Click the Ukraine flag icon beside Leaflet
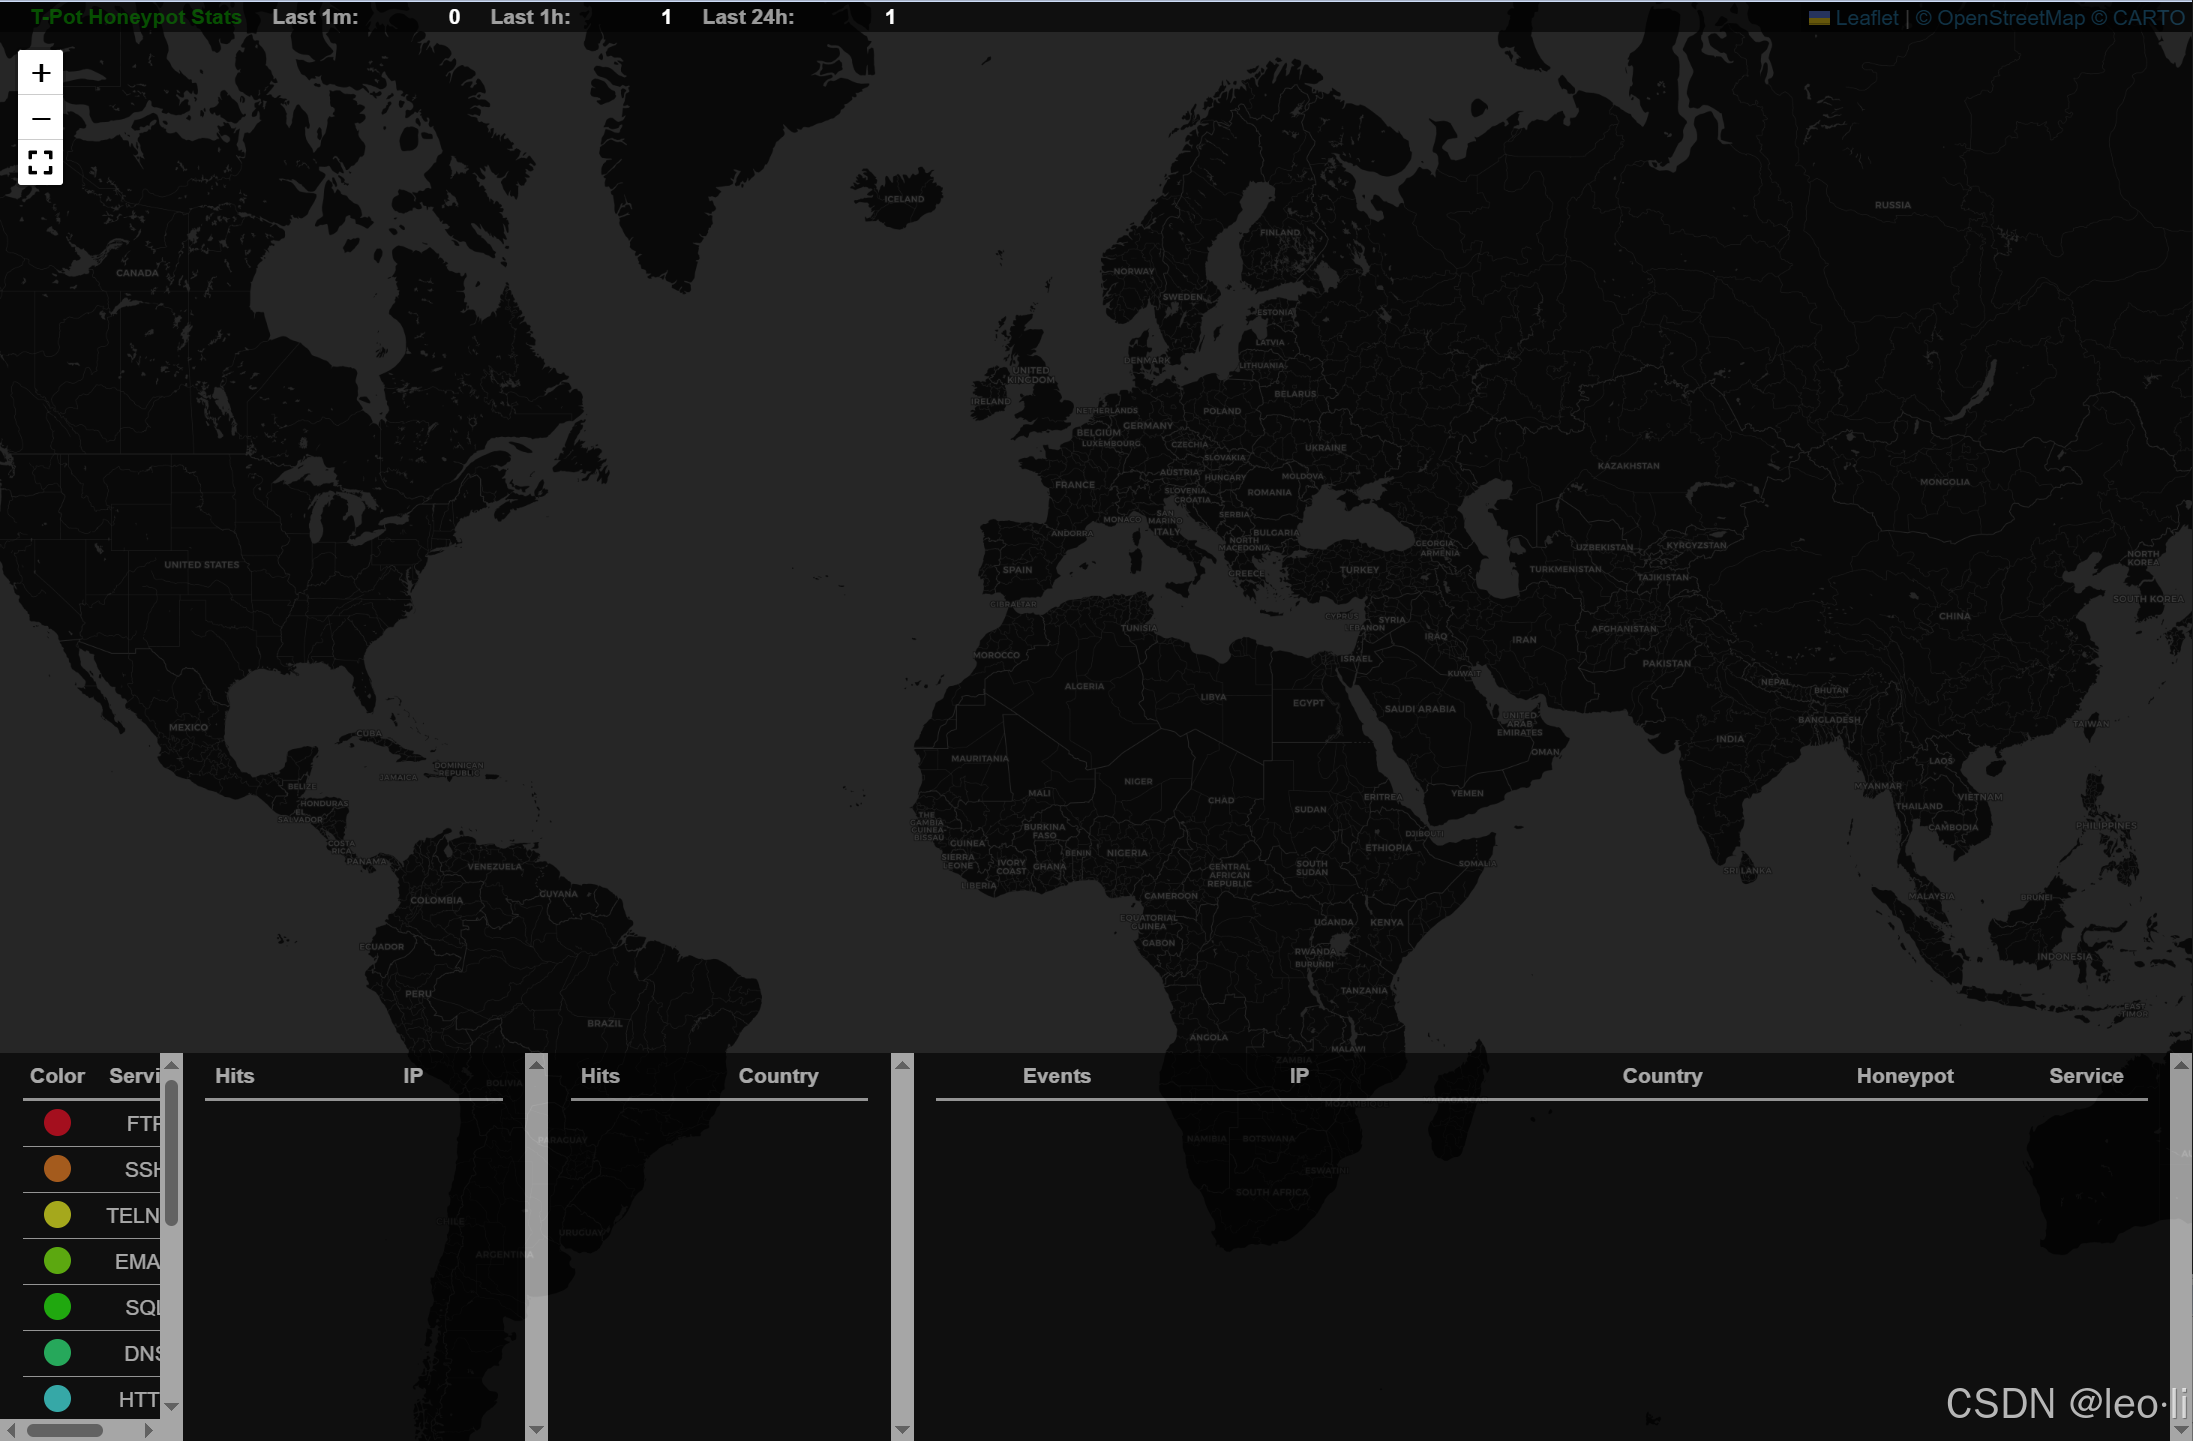The height and width of the screenshot is (1441, 2193). click(1819, 18)
